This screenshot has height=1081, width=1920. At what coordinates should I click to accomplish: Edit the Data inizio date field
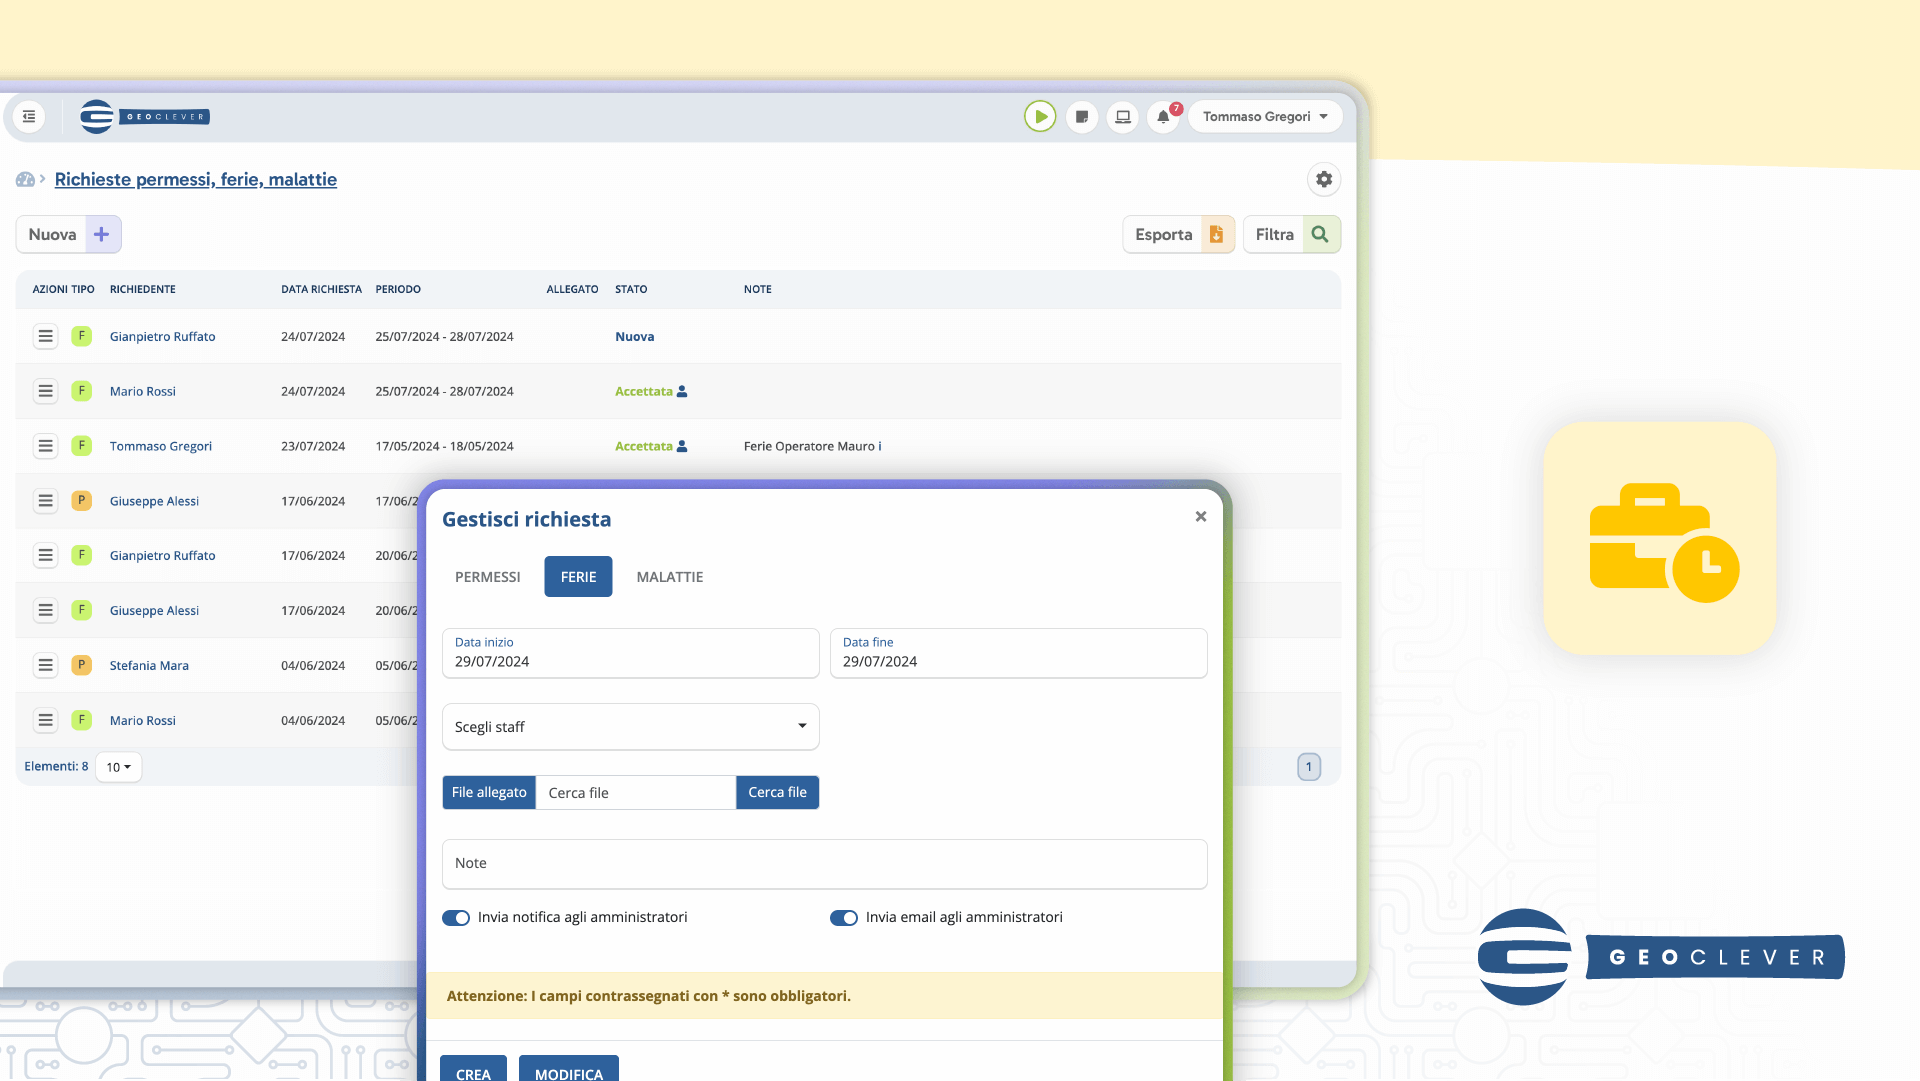[631, 654]
